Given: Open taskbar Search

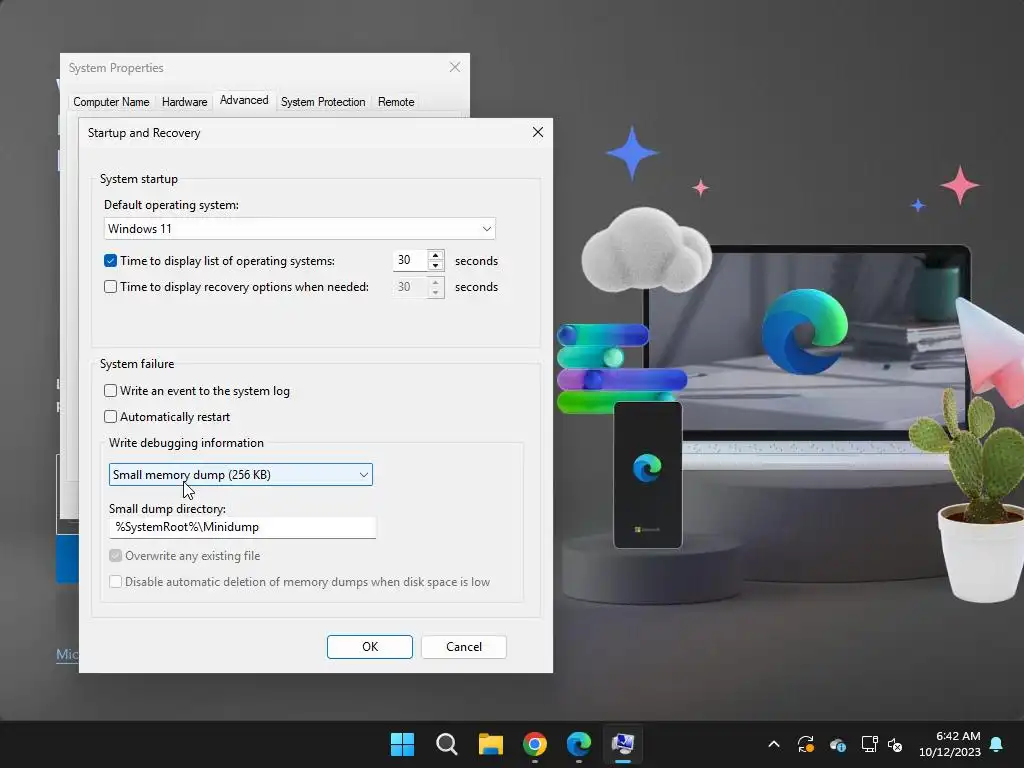Looking at the screenshot, I should click(447, 744).
